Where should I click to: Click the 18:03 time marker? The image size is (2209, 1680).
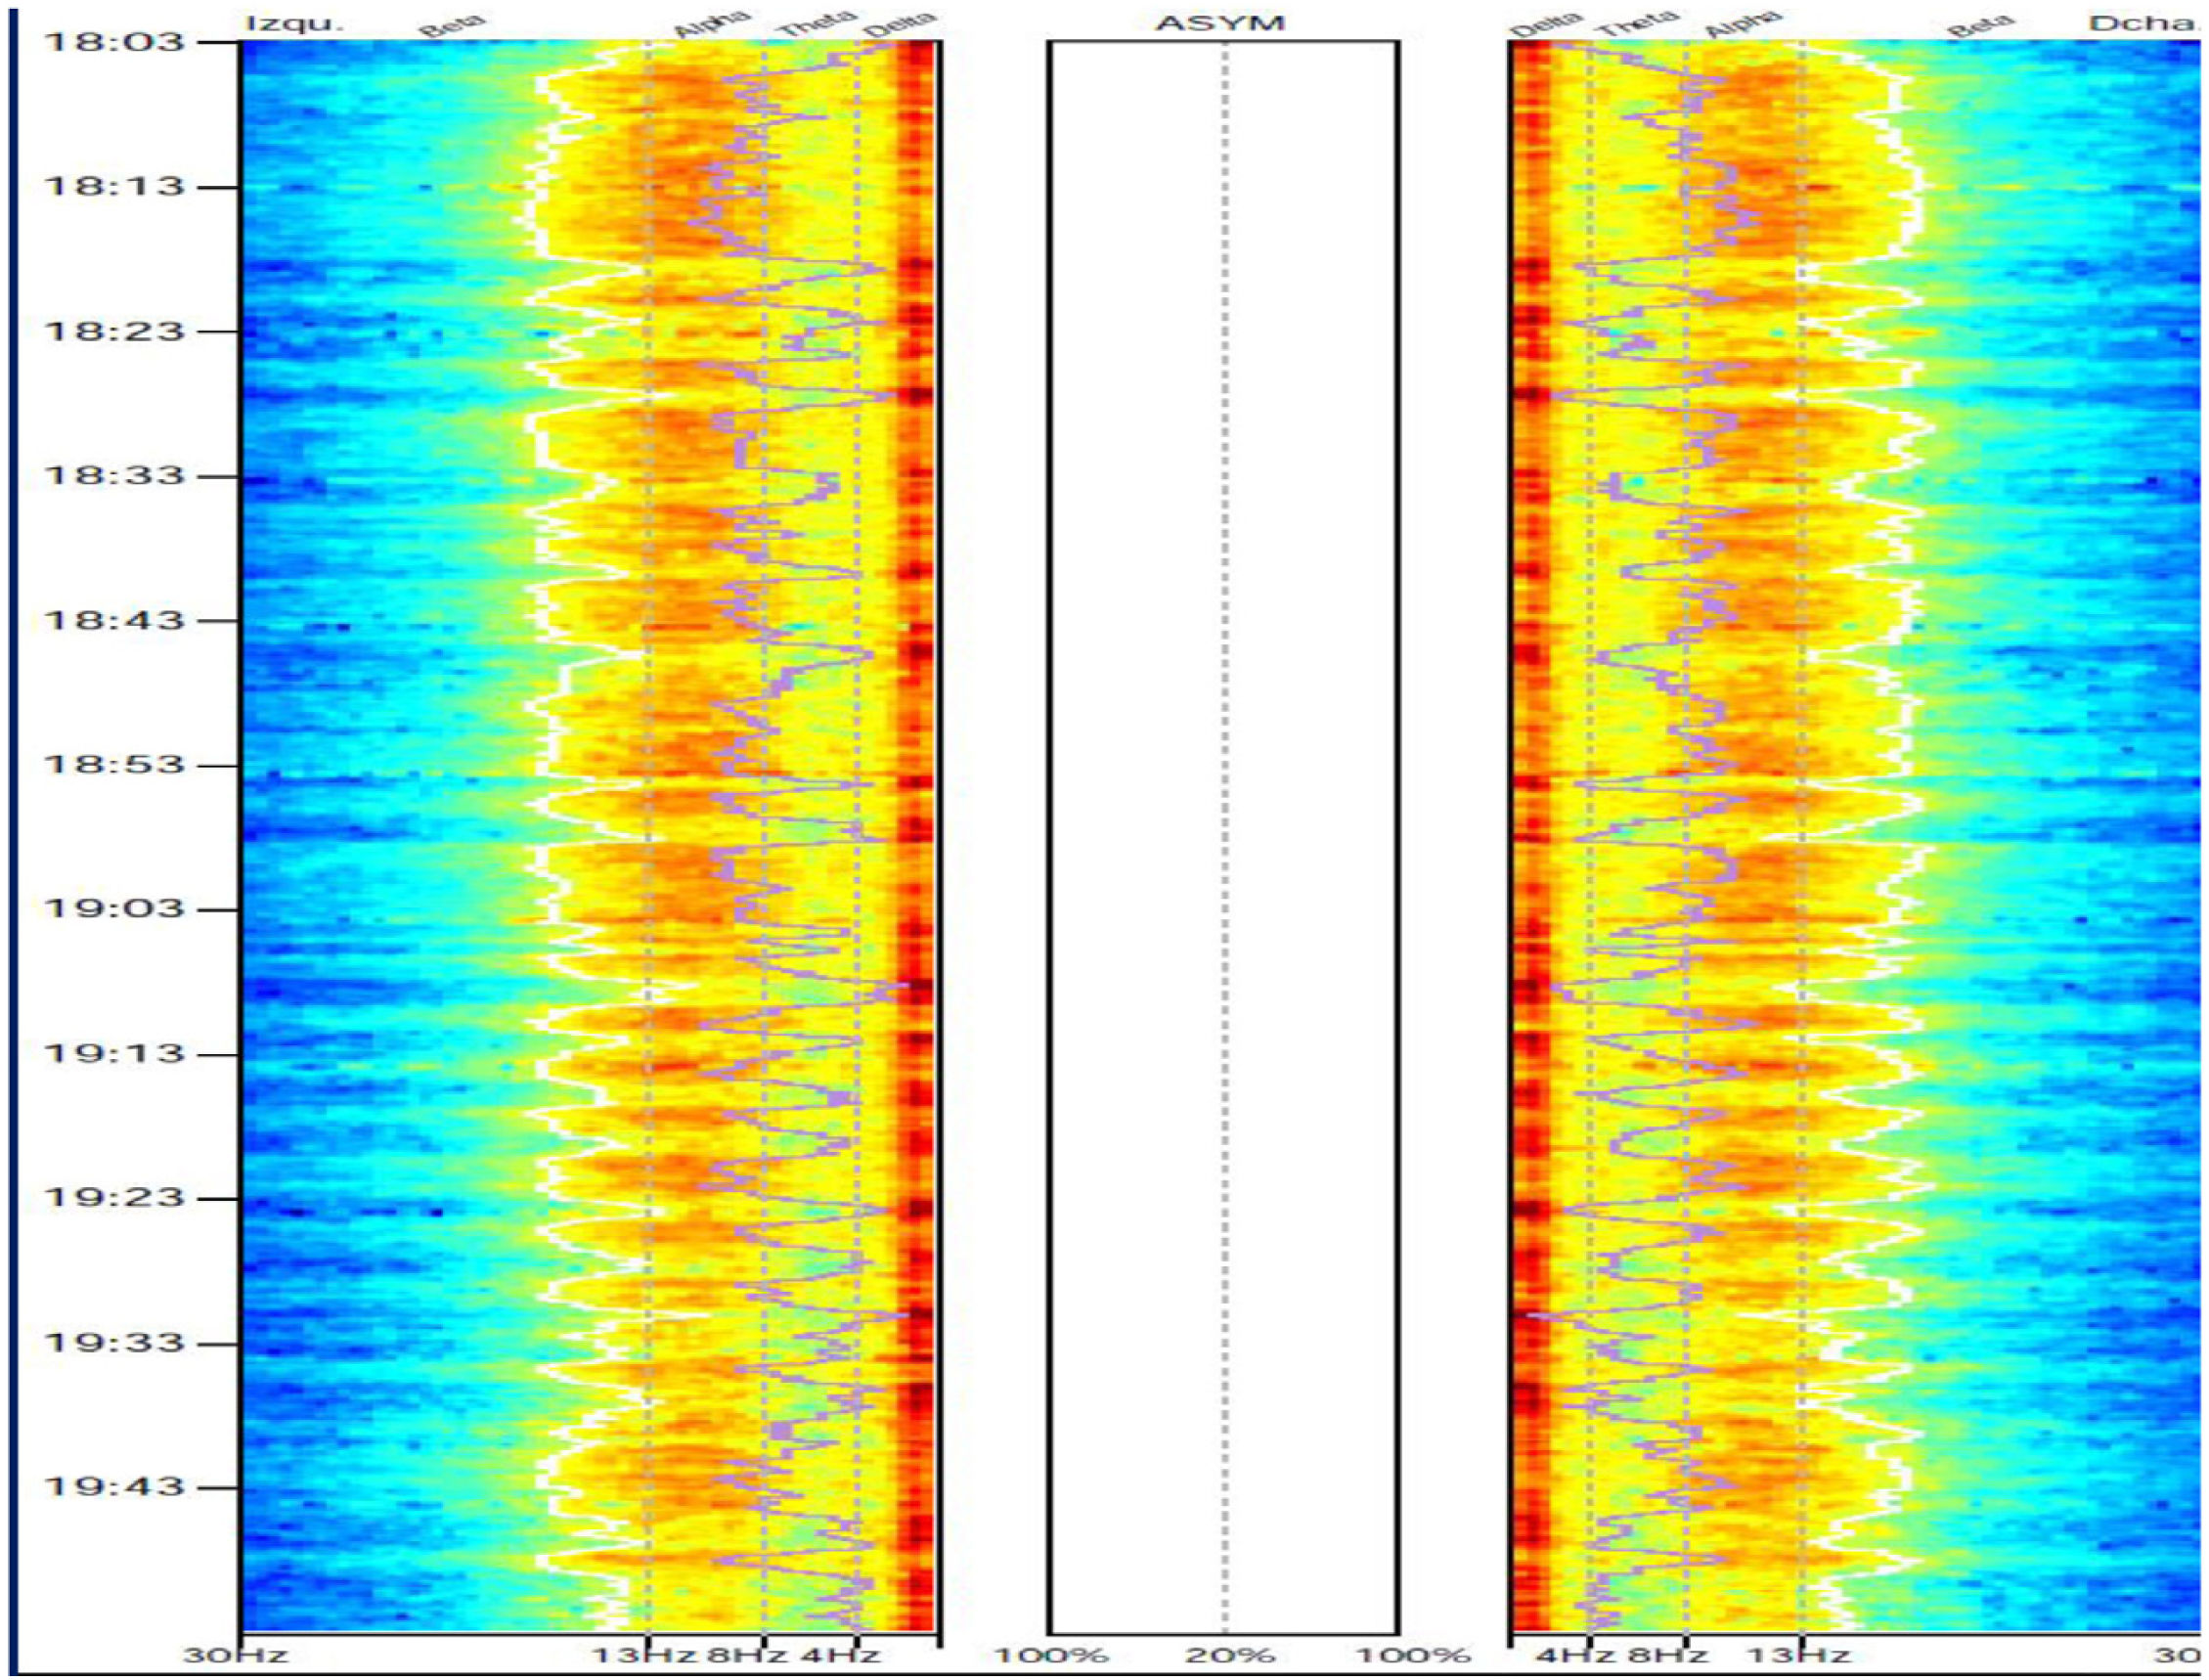(x=115, y=42)
